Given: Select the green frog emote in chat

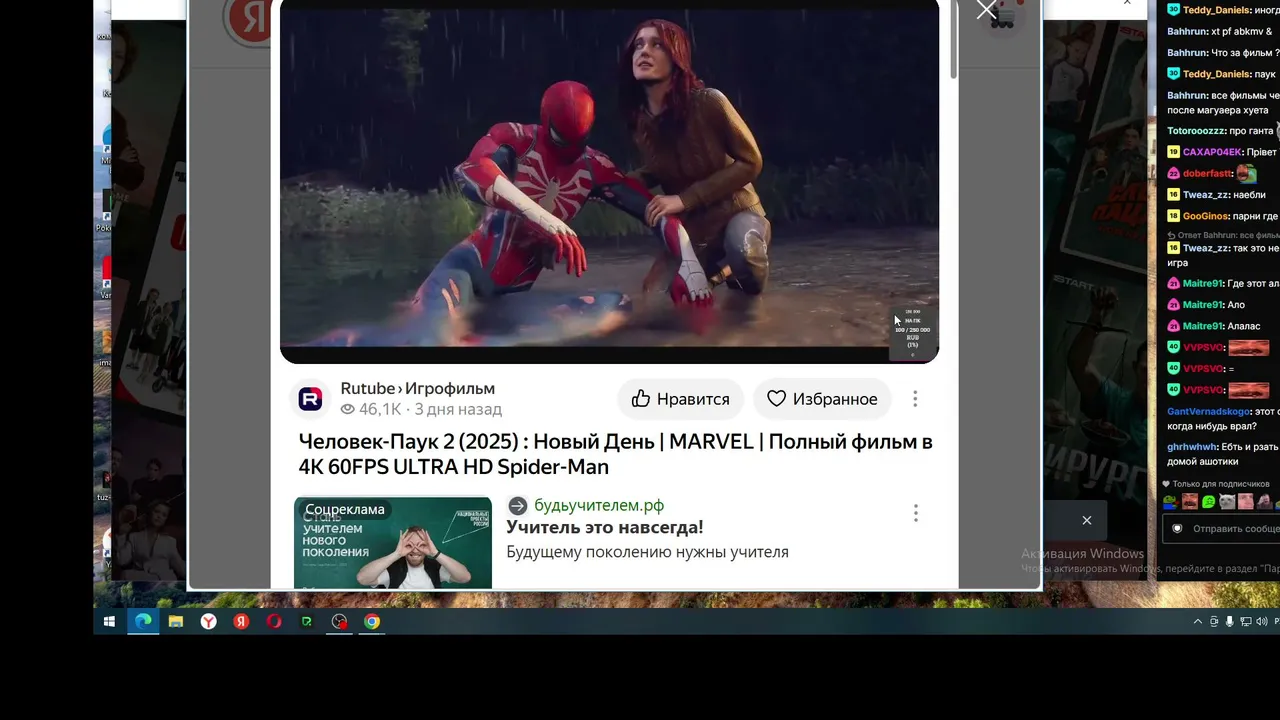Looking at the screenshot, I should point(1170,501).
